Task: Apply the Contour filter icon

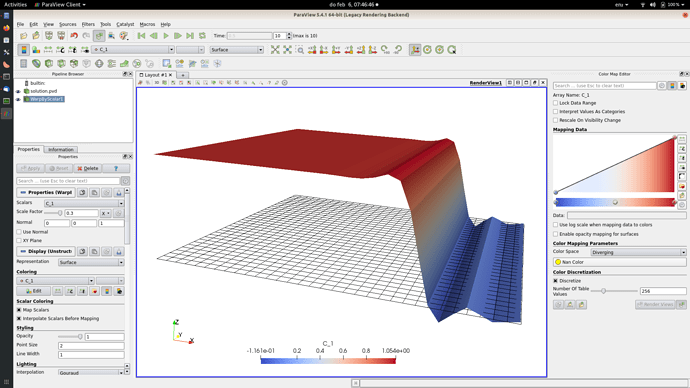Action: point(36,64)
